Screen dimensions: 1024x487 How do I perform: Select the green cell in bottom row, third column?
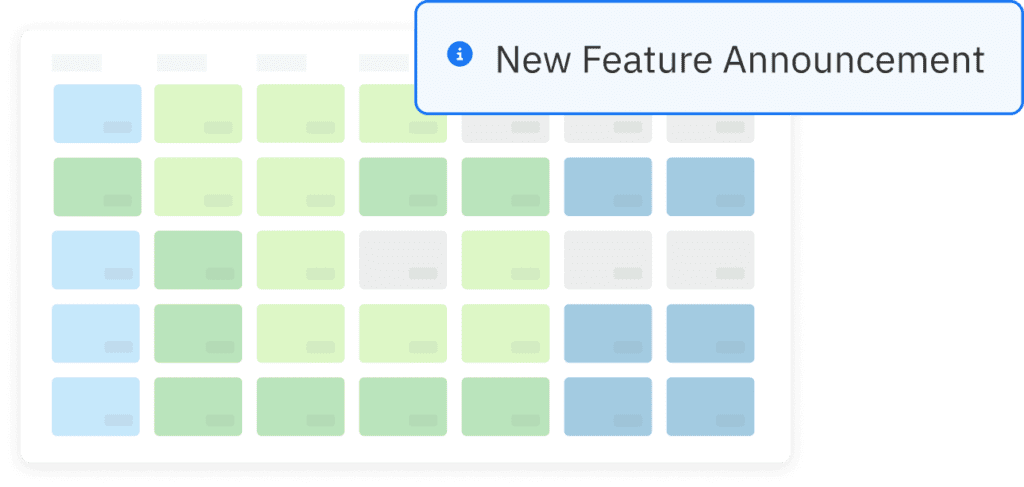[x=300, y=406]
